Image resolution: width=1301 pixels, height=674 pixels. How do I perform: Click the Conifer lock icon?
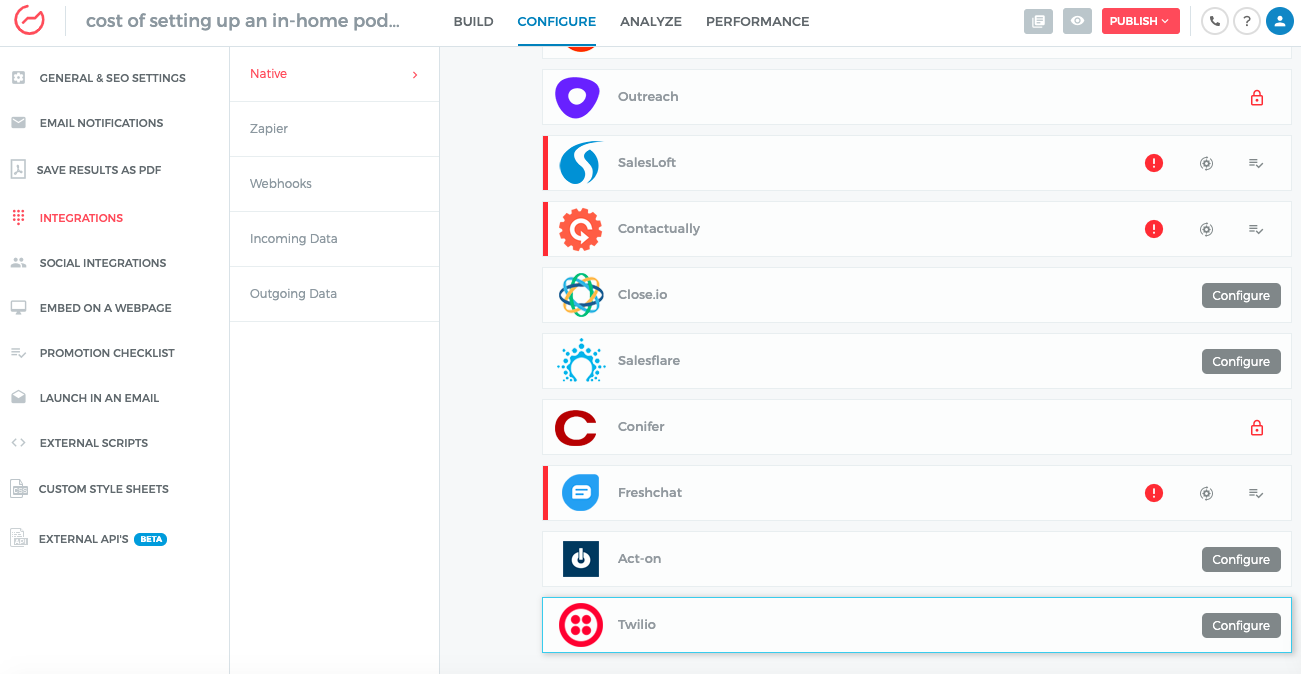click(1257, 427)
